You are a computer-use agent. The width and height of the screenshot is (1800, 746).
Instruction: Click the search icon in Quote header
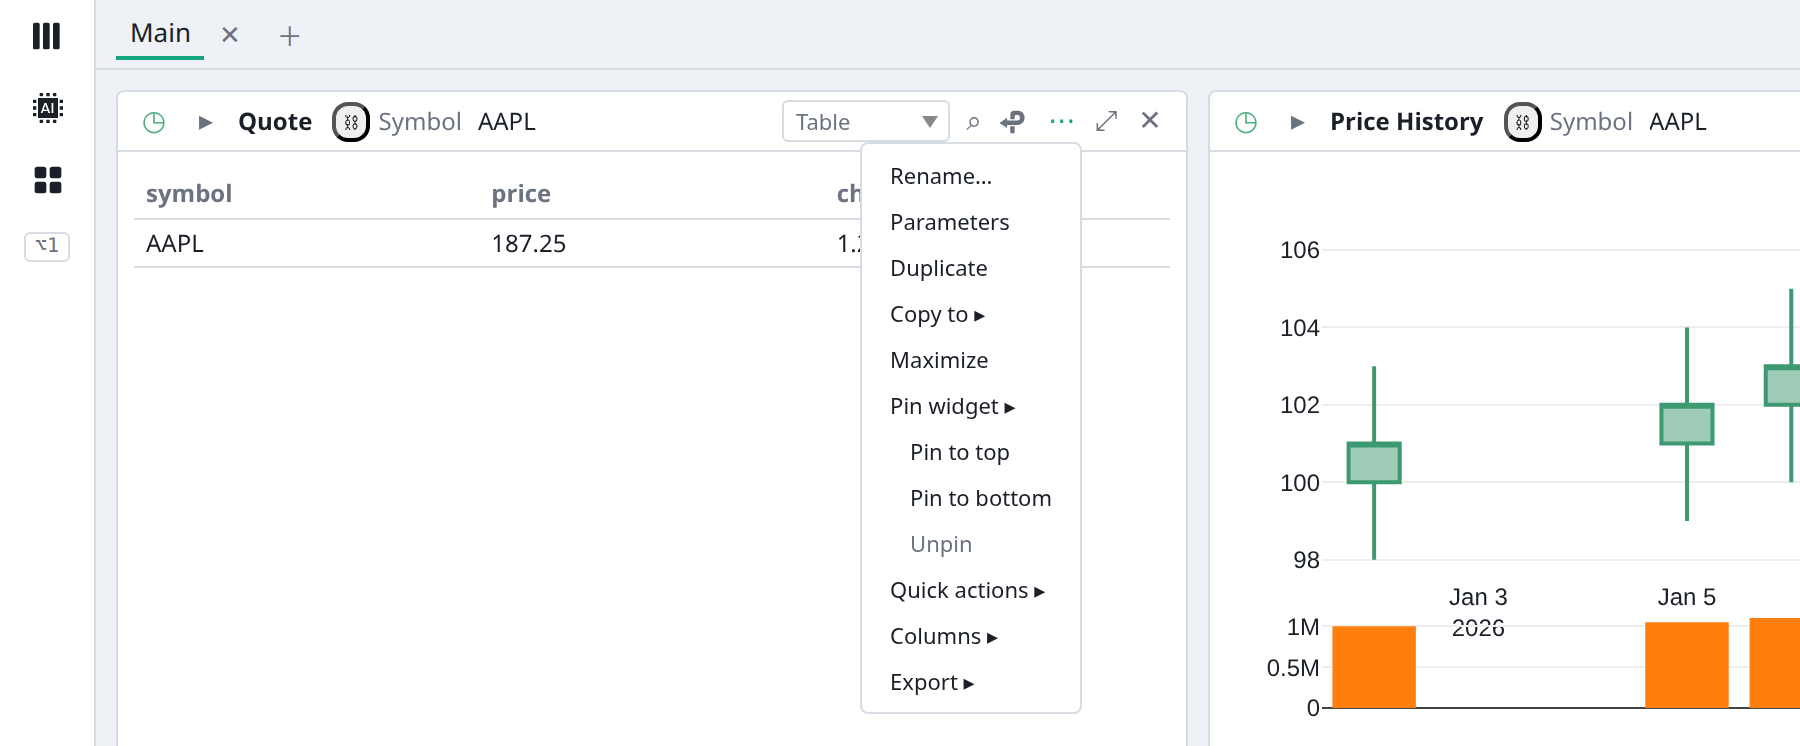point(972,122)
